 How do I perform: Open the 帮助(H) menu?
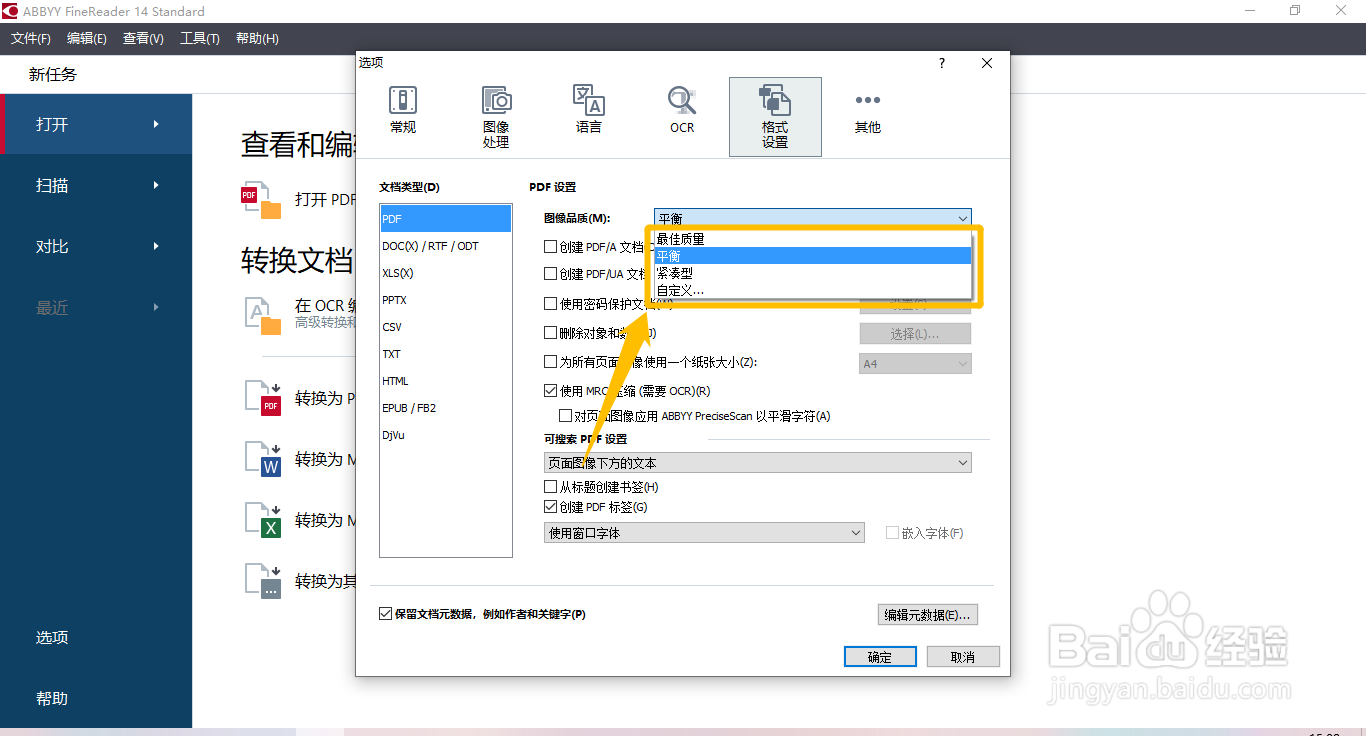257,38
